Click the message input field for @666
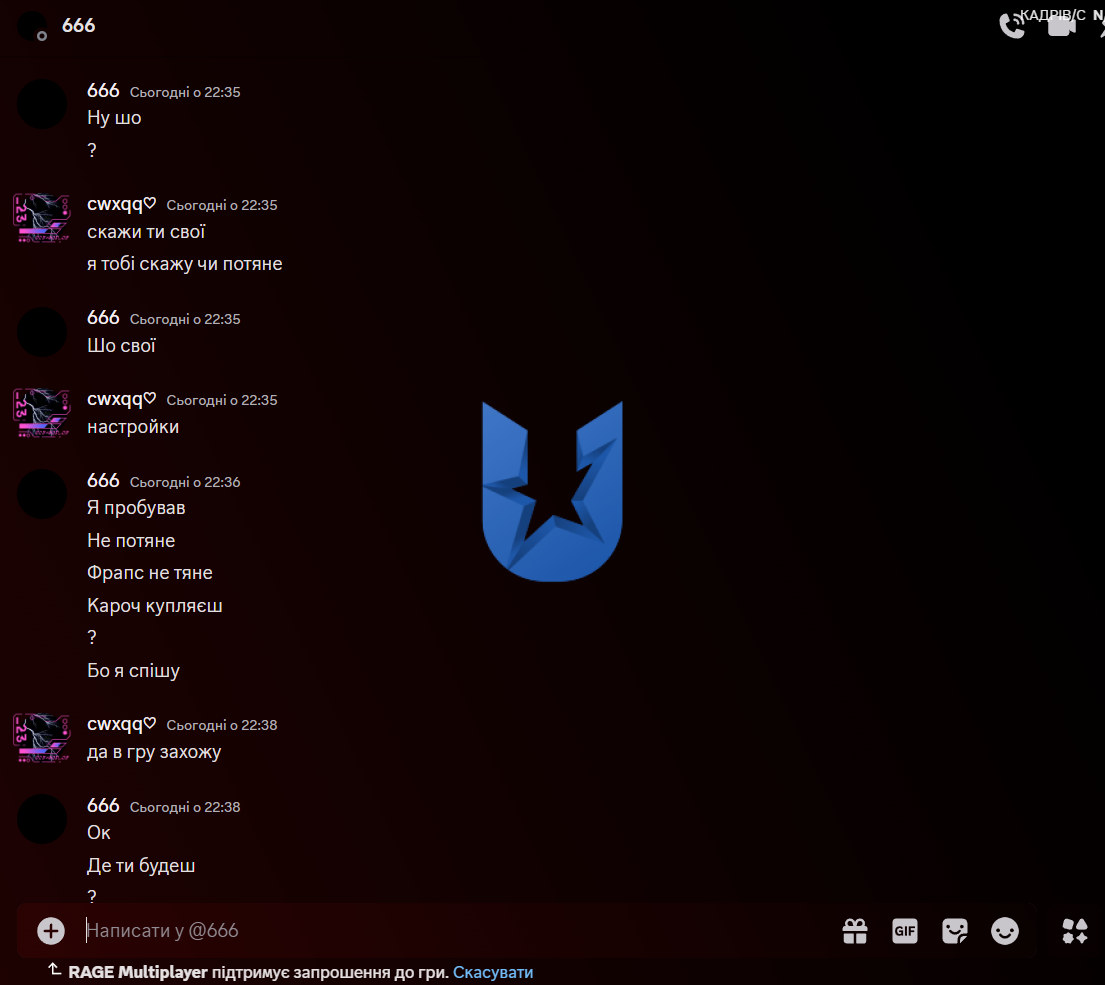The height and width of the screenshot is (985, 1105). pos(451,931)
